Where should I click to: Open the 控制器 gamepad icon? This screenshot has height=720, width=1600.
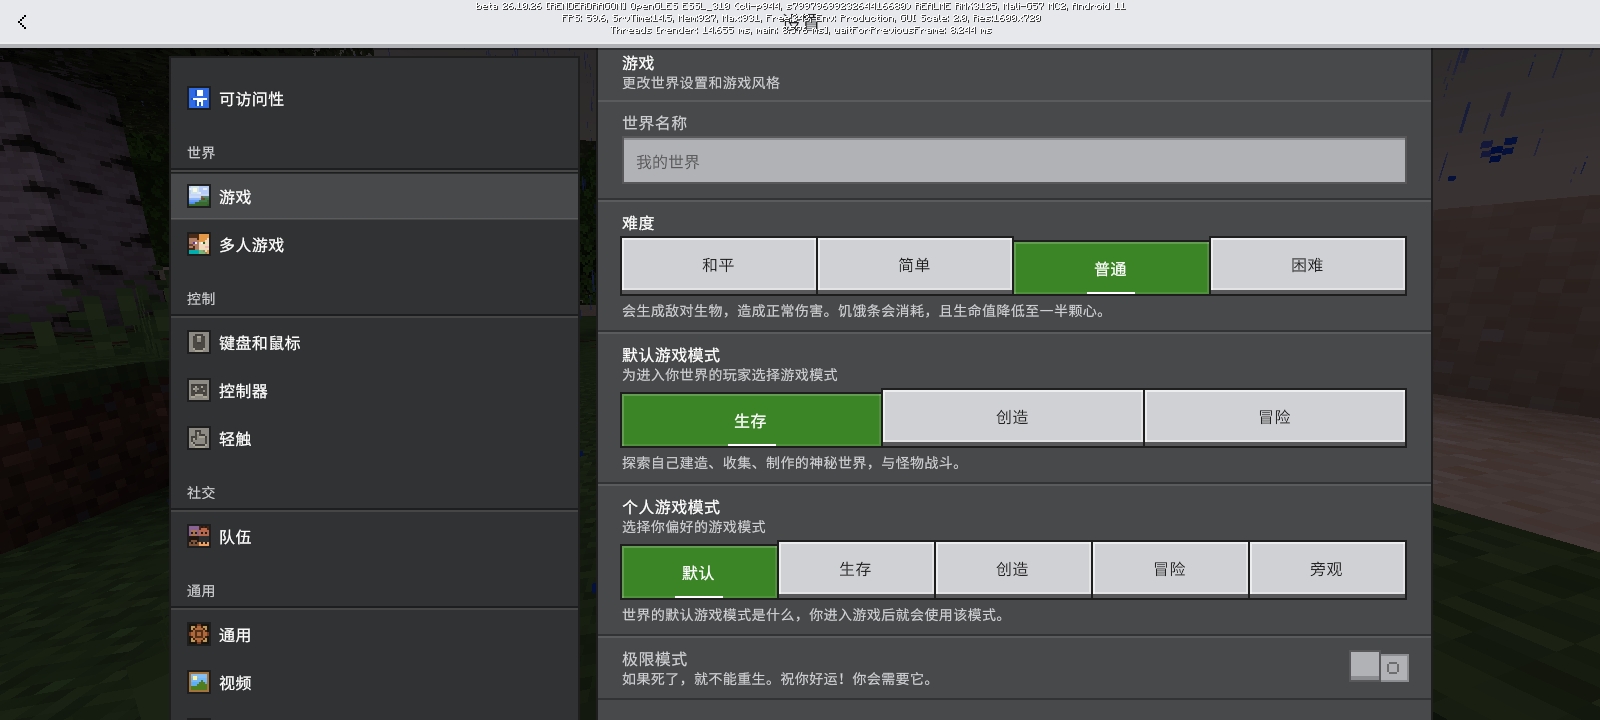[199, 390]
